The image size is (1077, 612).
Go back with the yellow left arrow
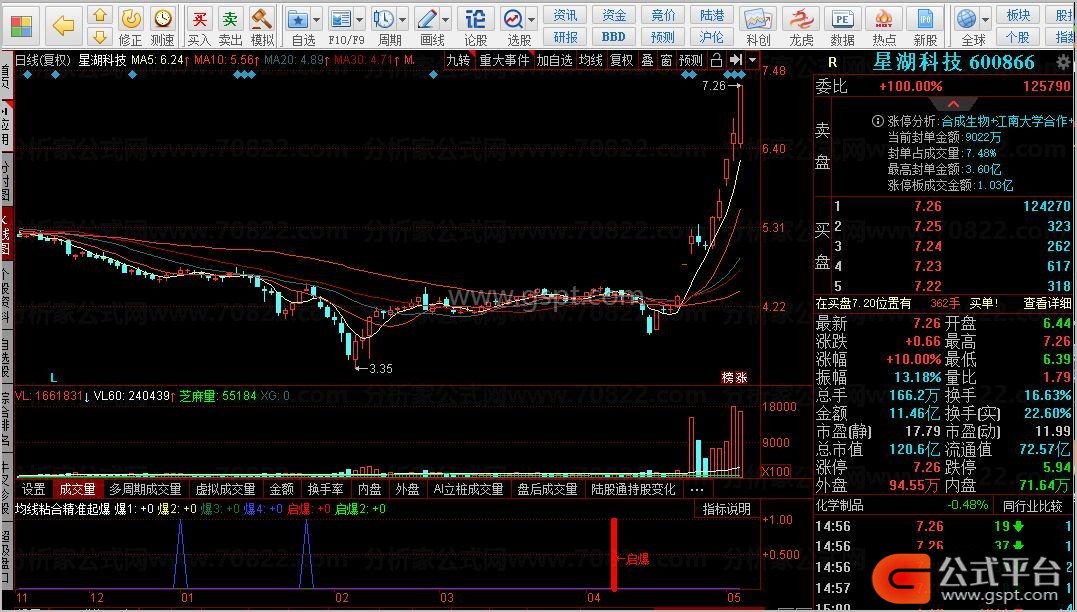coord(63,26)
